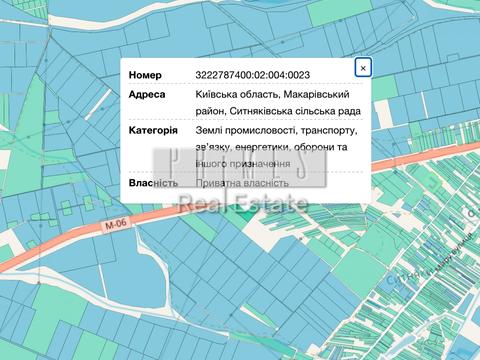Click the Власність label
The width and height of the screenshot is (480, 360).
pos(153,183)
